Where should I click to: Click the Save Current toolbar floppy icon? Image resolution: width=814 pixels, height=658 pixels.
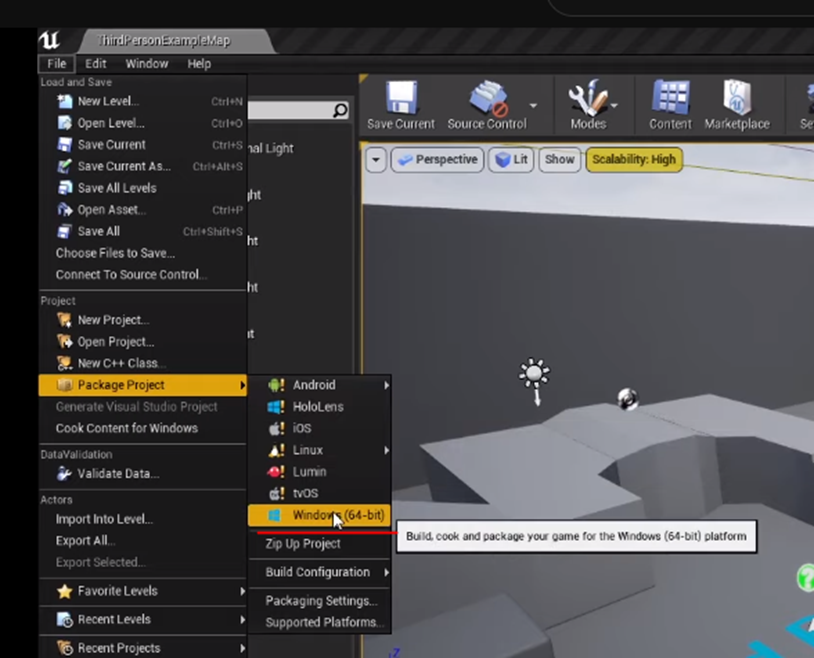[401, 97]
